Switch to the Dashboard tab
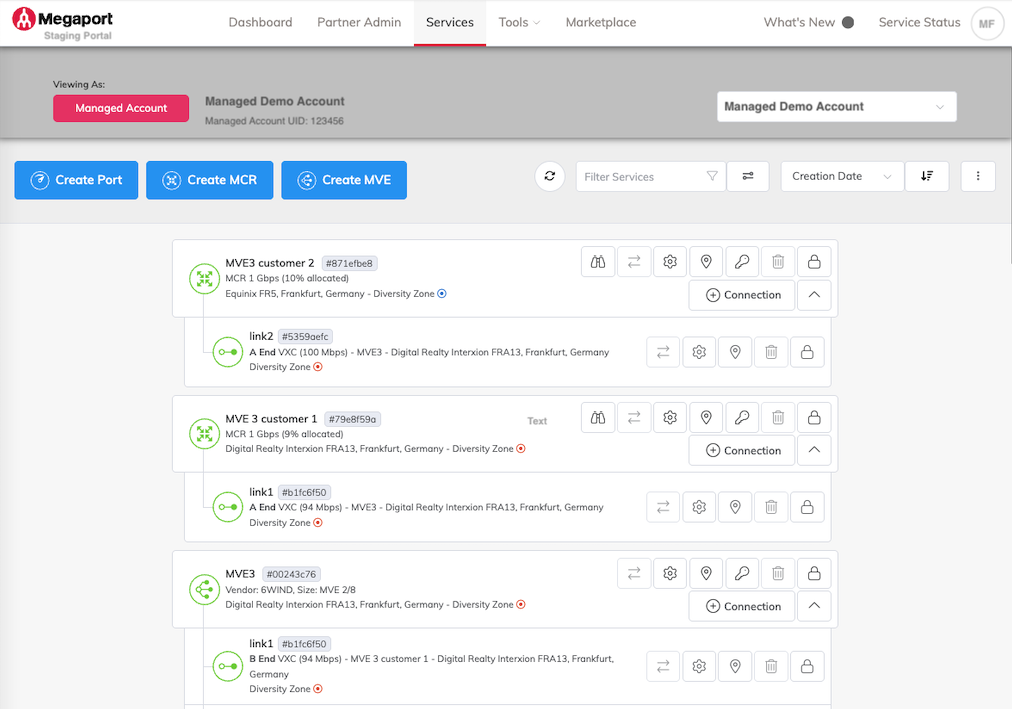The width and height of the screenshot is (1012, 709). [260, 22]
